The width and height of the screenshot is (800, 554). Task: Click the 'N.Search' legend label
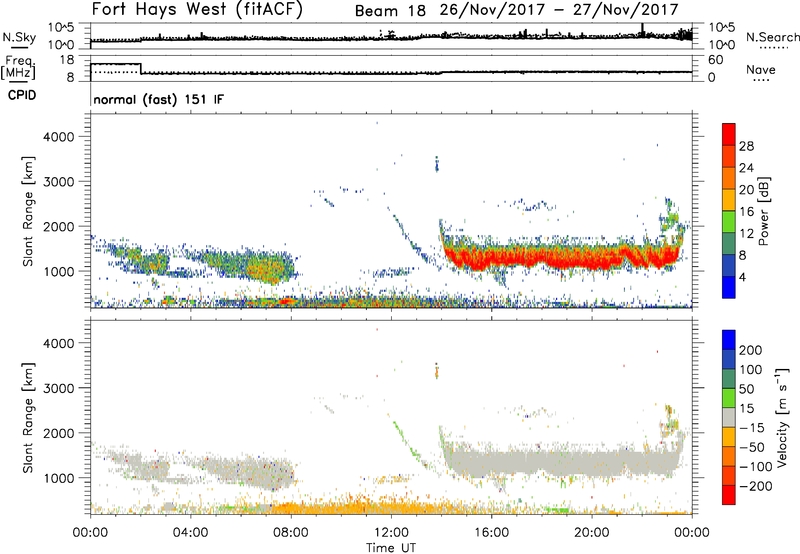772,37
